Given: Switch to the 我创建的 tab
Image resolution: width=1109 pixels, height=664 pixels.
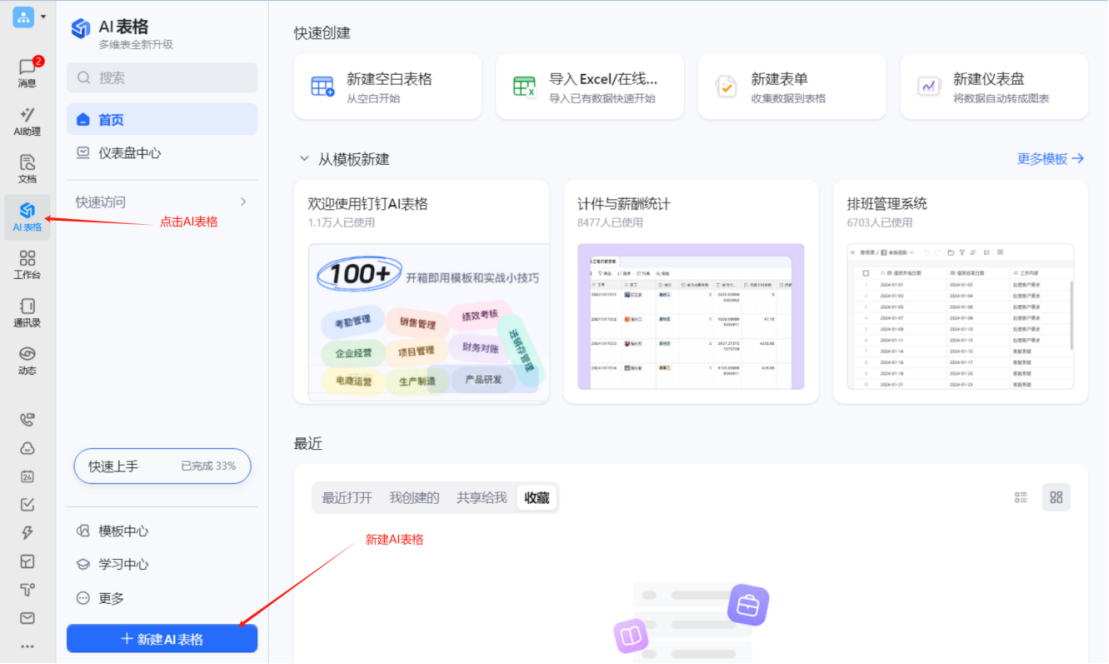Looking at the screenshot, I should tap(414, 498).
